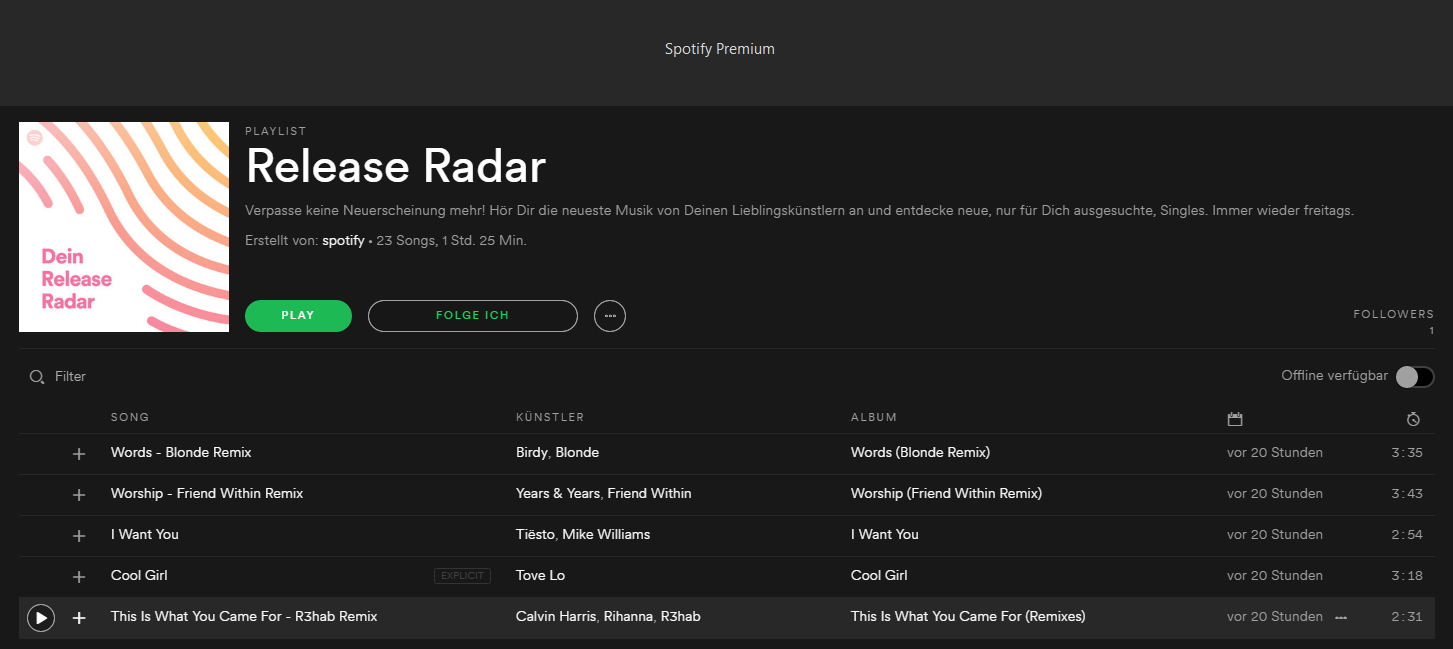Toggle Offline verfügbar switch

click(x=1415, y=377)
